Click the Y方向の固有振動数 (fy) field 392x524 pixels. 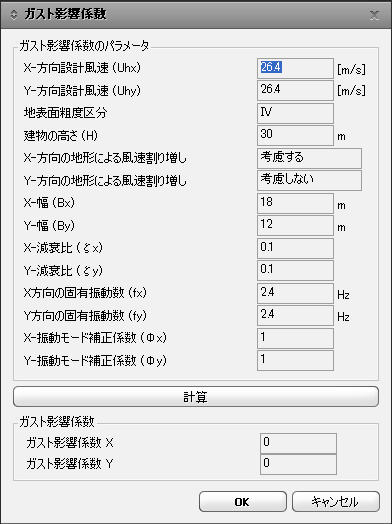pyautogui.click(x=295, y=315)
